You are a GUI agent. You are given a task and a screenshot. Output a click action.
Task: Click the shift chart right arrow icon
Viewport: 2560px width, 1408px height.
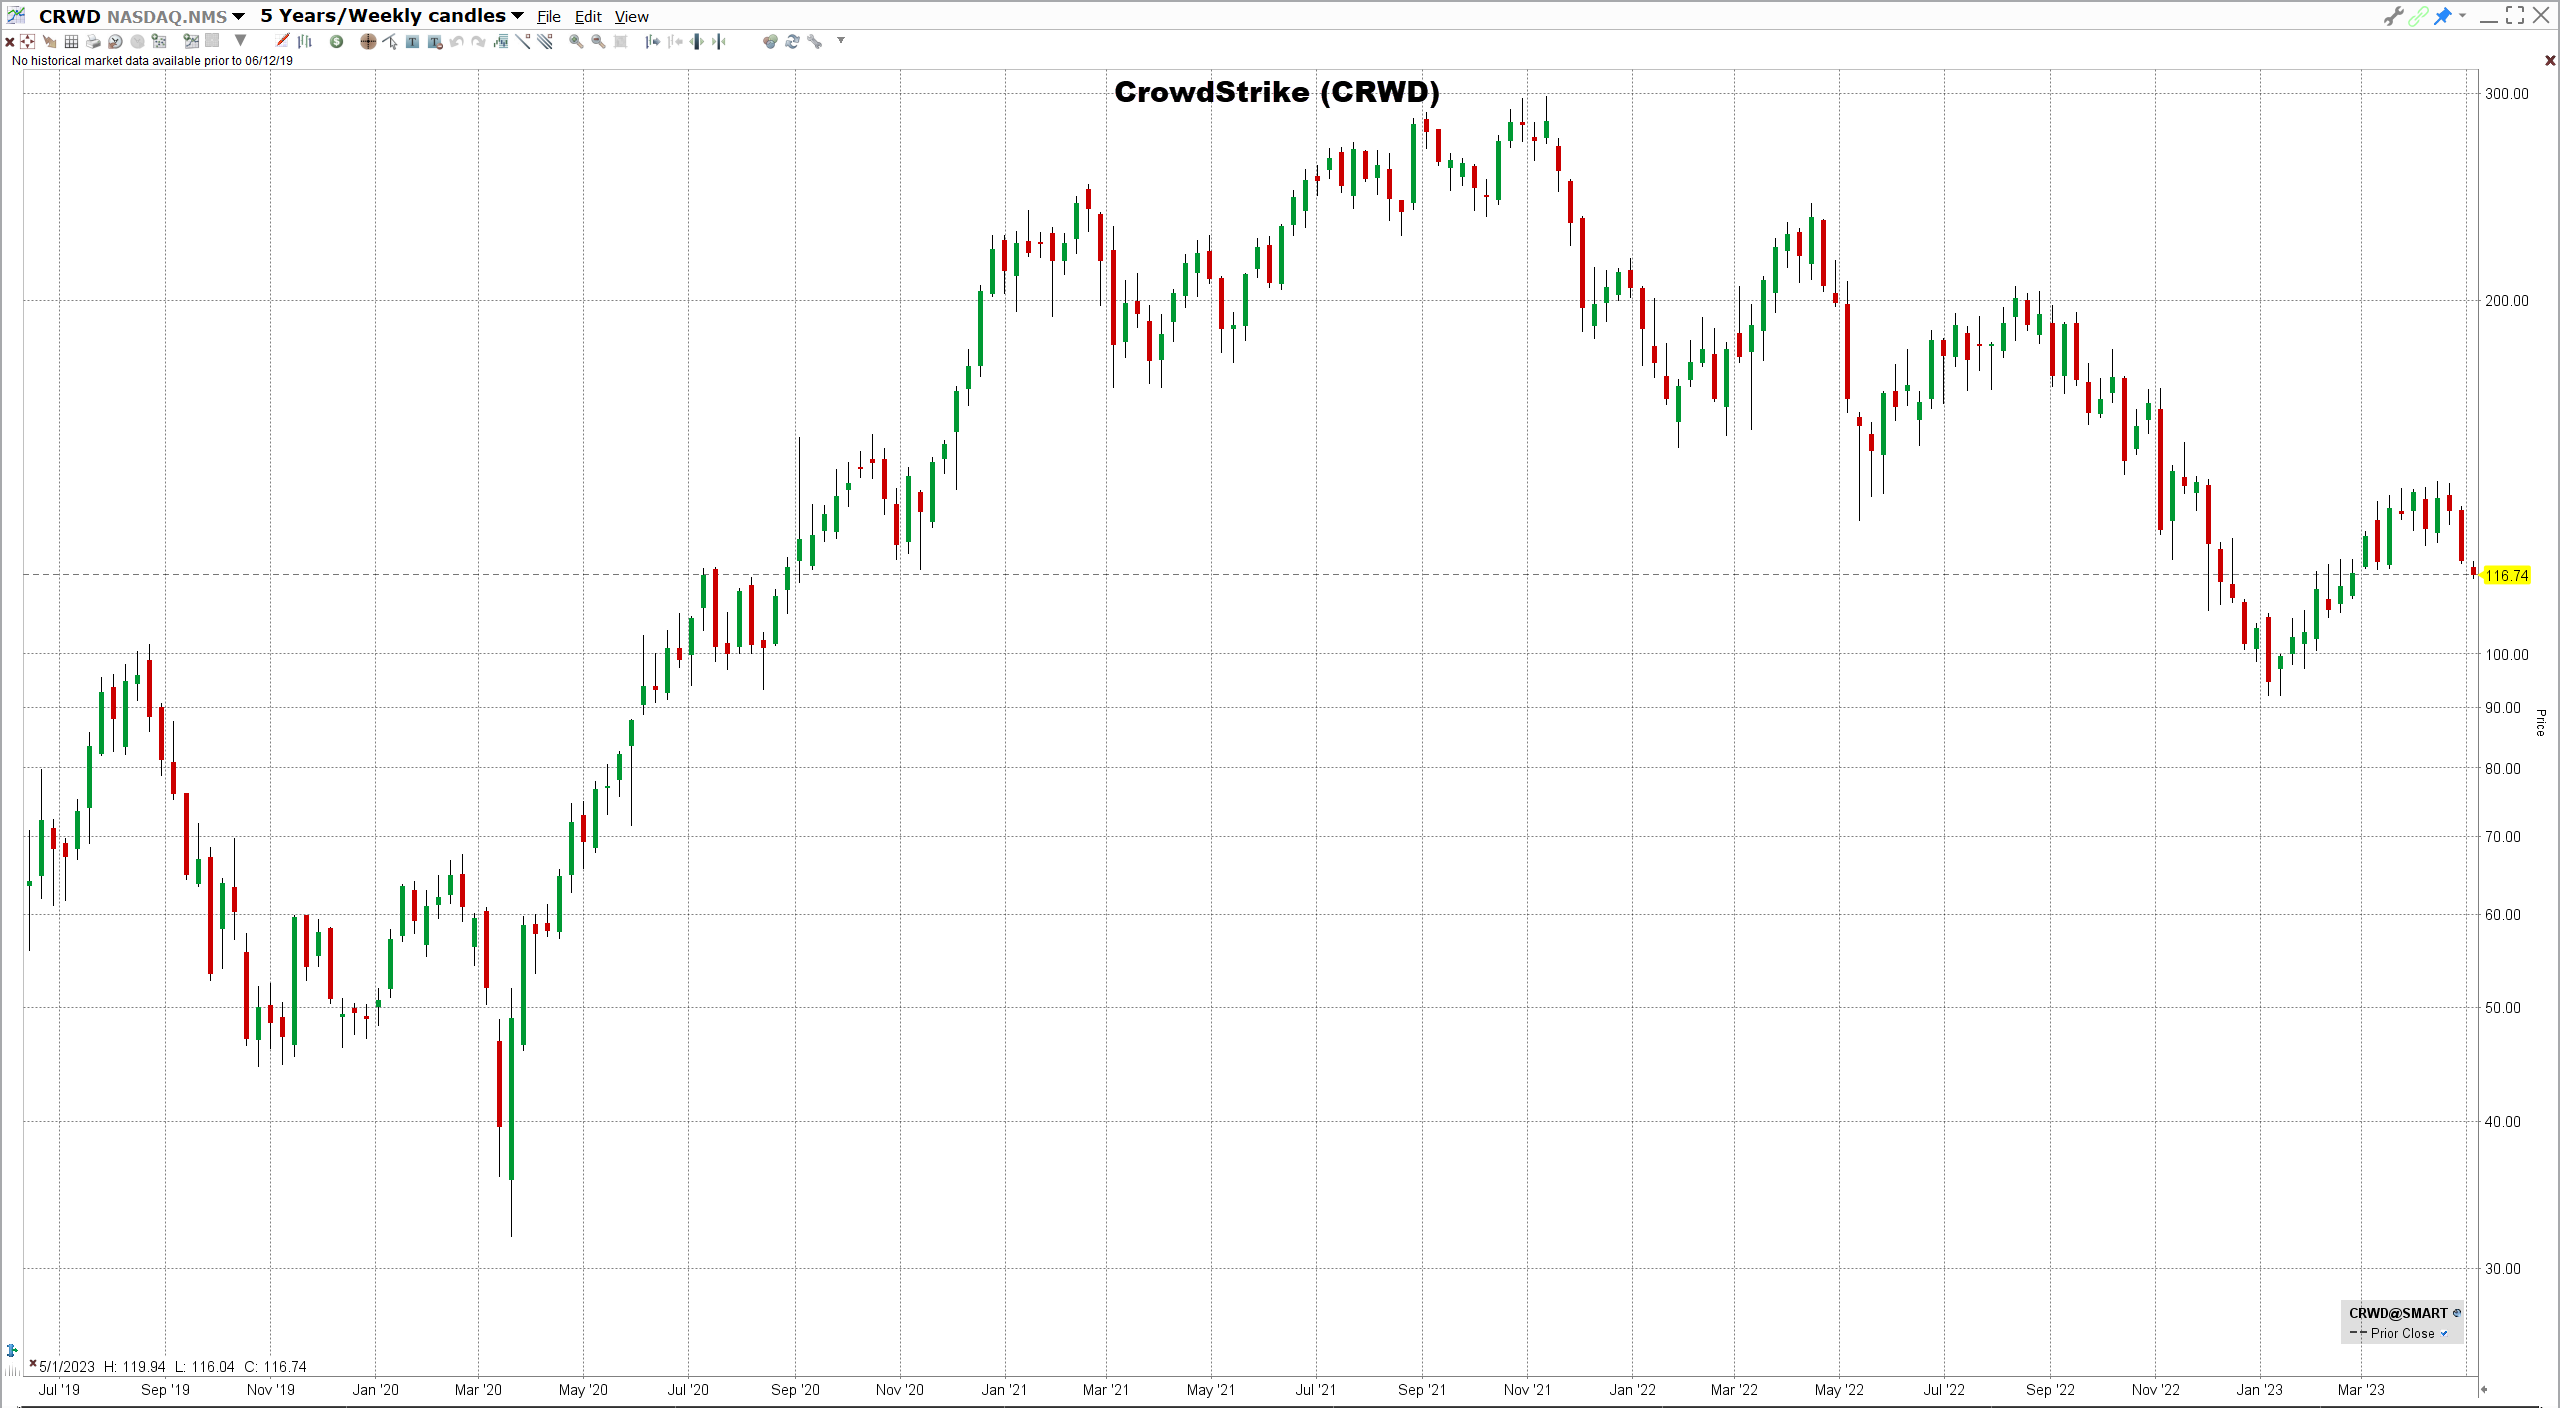point(652,41)
